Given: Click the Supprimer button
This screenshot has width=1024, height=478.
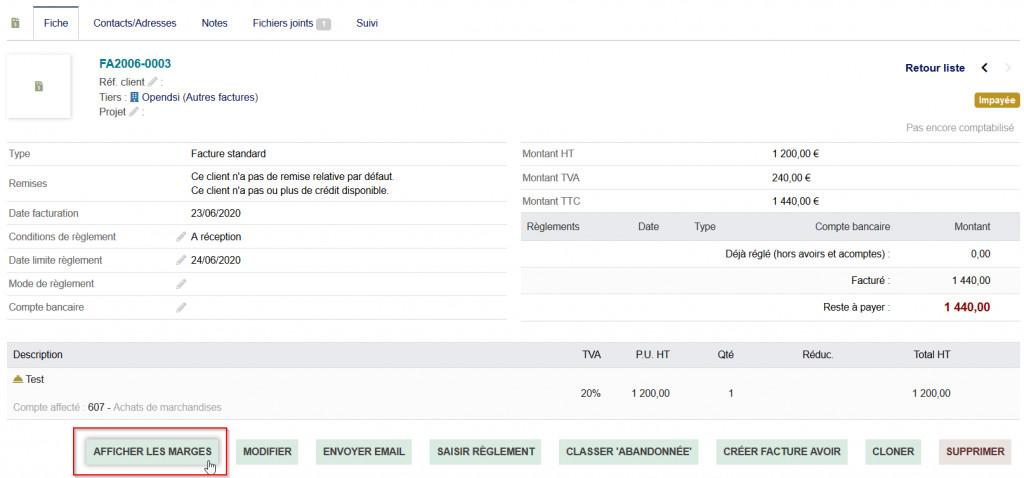Looking at the screenshot, I should point(975,451).
